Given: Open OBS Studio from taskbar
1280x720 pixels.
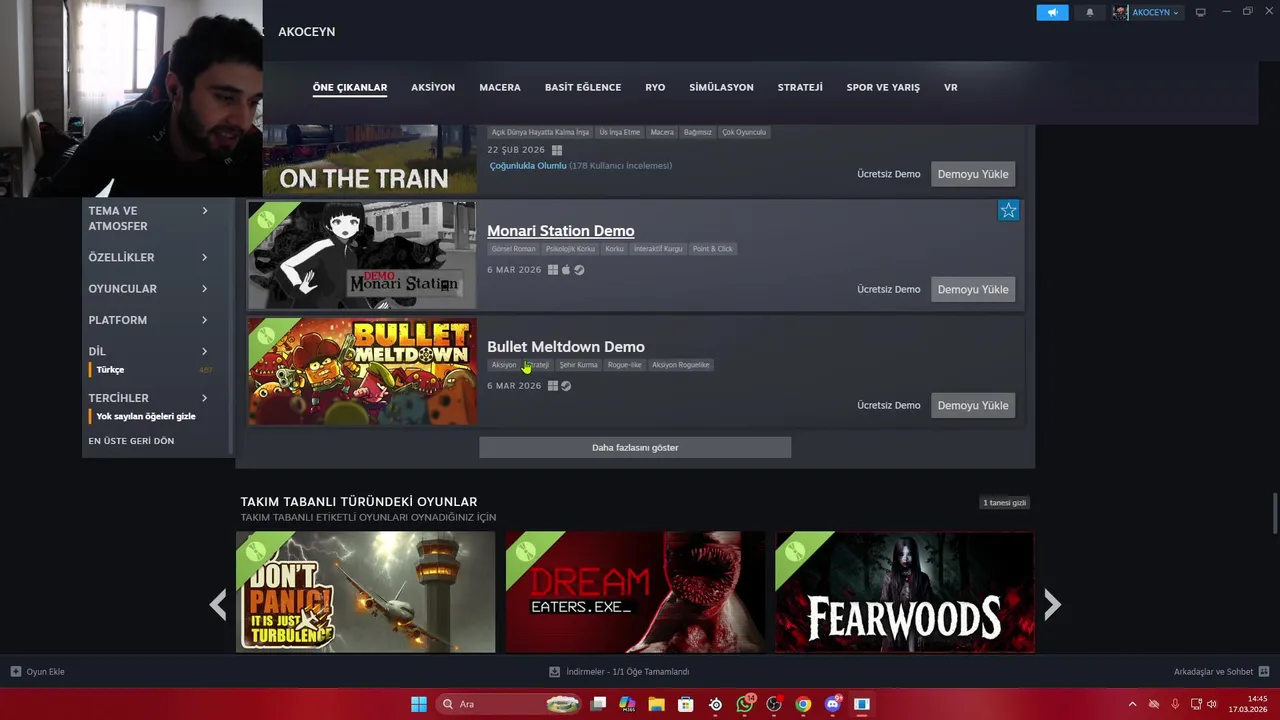Looking at the screenshot, I should [x=773, y=704].
